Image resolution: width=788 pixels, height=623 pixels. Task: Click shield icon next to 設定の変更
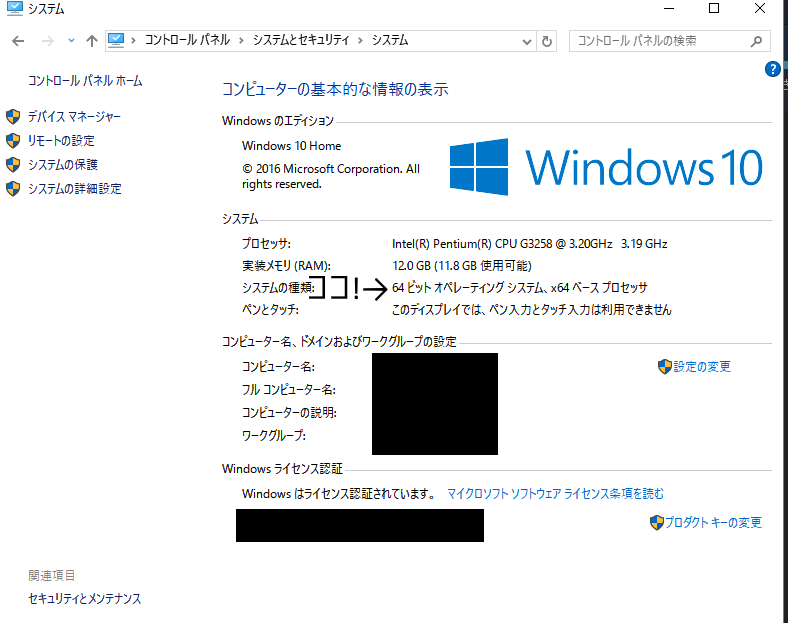664,367
